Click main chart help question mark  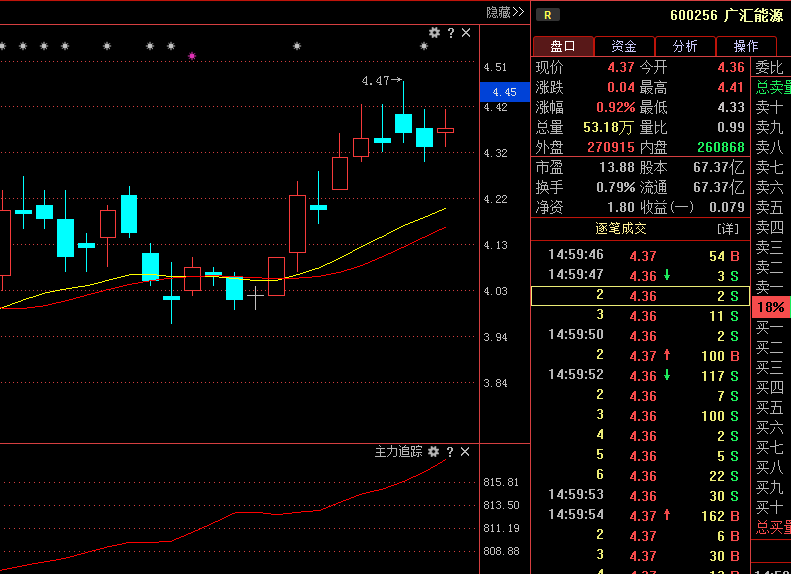[450, 33]
